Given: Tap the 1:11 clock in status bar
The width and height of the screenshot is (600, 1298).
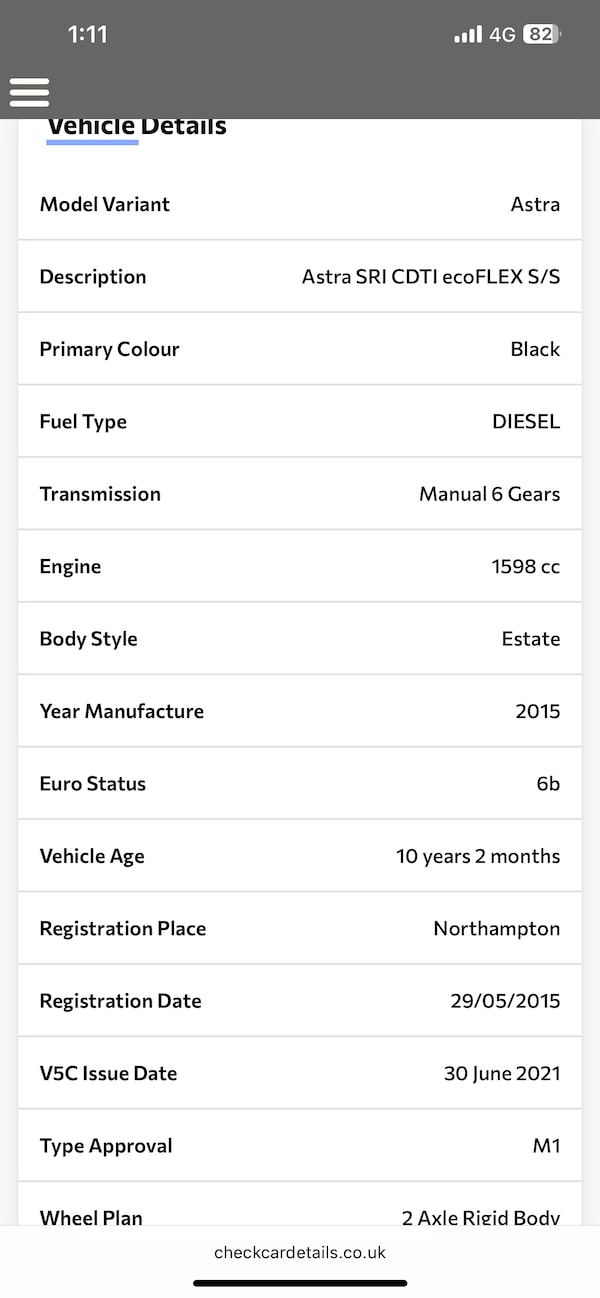Looking at the screenshot, I should 87,34.
